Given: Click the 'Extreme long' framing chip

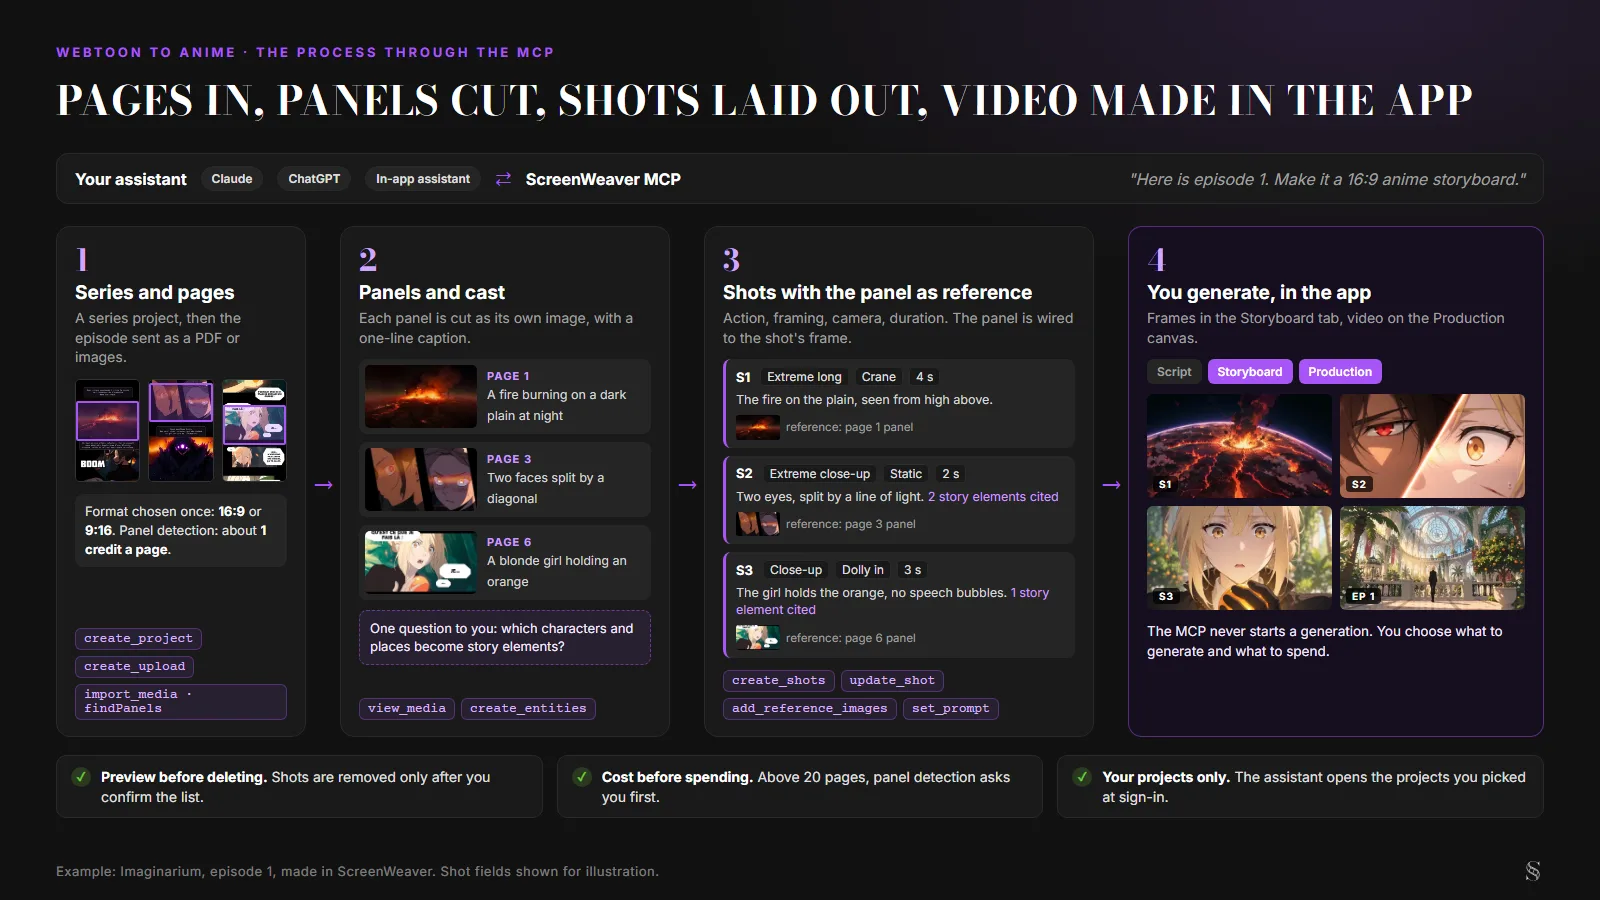Looking at the screenshot, I should [804, 377].
